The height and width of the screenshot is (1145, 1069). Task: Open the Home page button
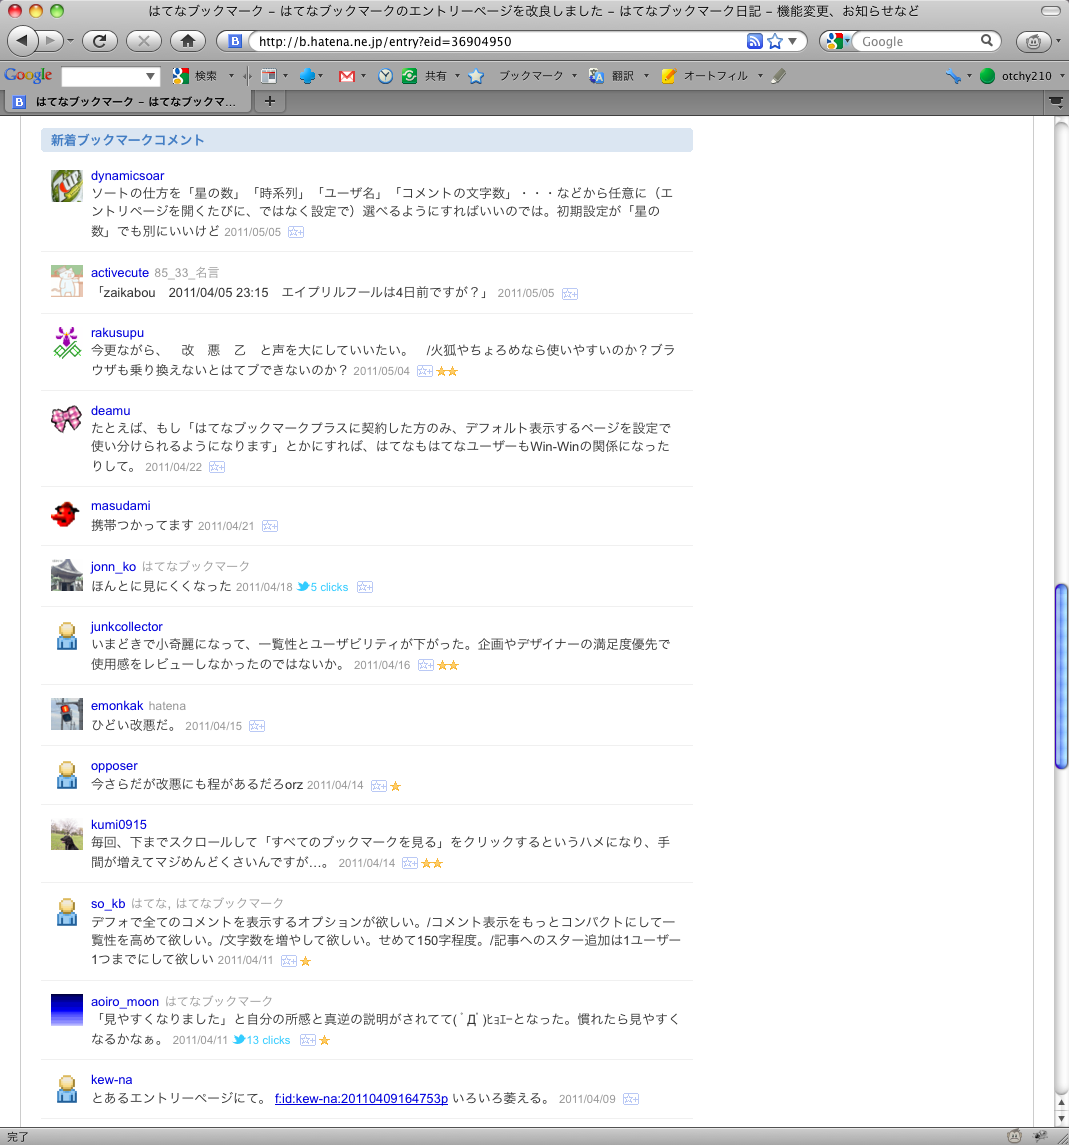(188, 41)
